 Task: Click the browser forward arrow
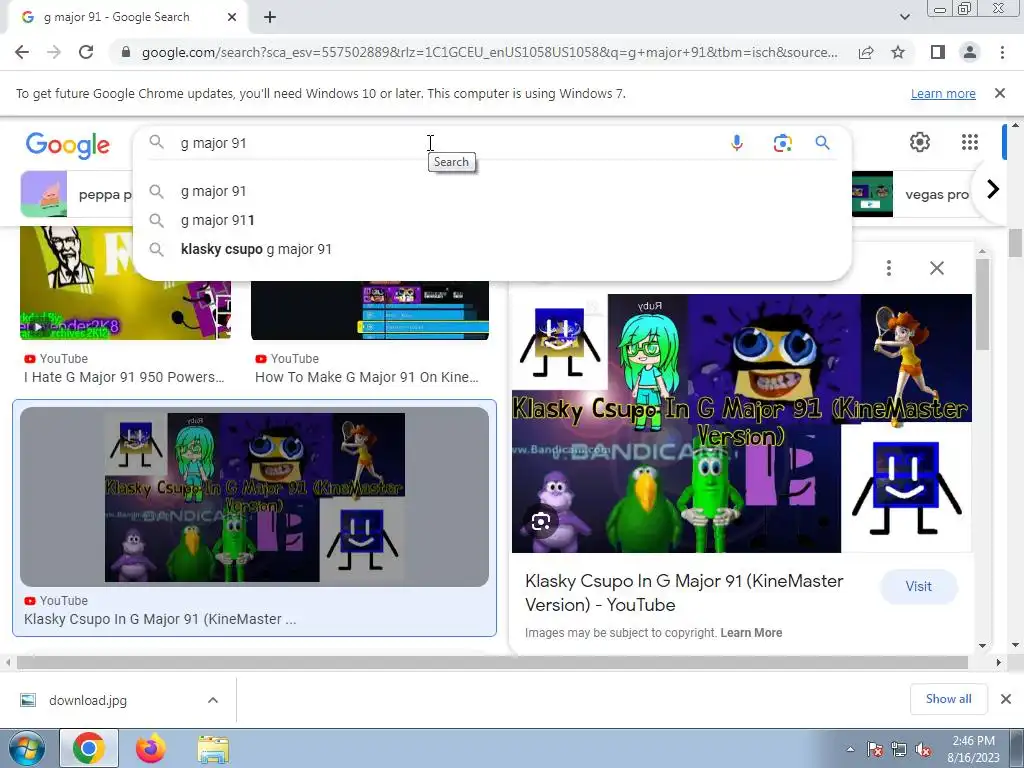point(54,52)
